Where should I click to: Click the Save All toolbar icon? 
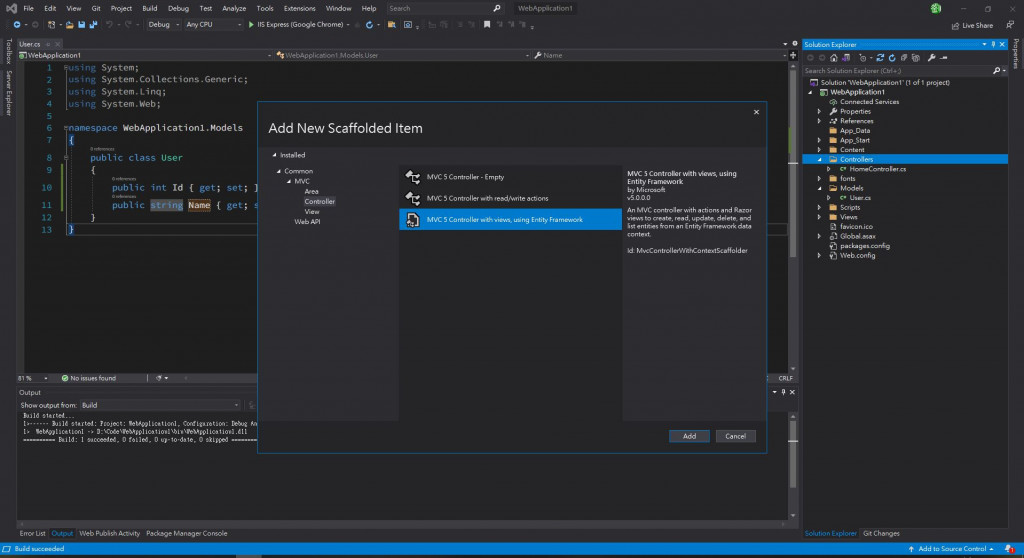coord(93,25)
